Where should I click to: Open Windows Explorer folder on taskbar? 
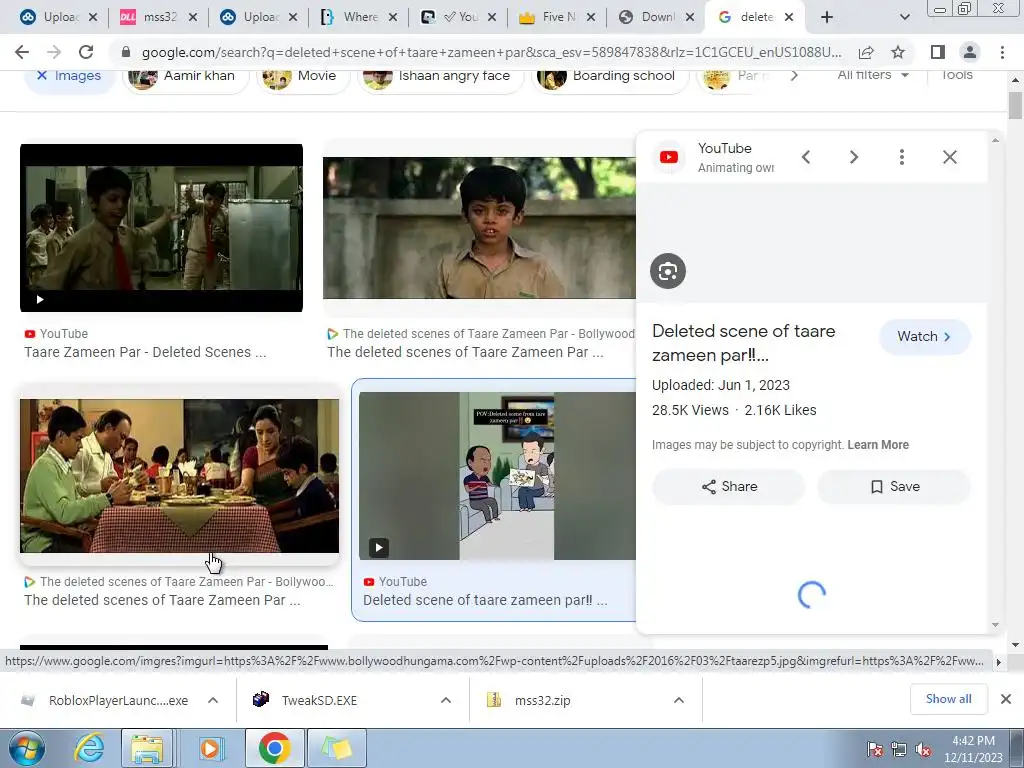148,749
